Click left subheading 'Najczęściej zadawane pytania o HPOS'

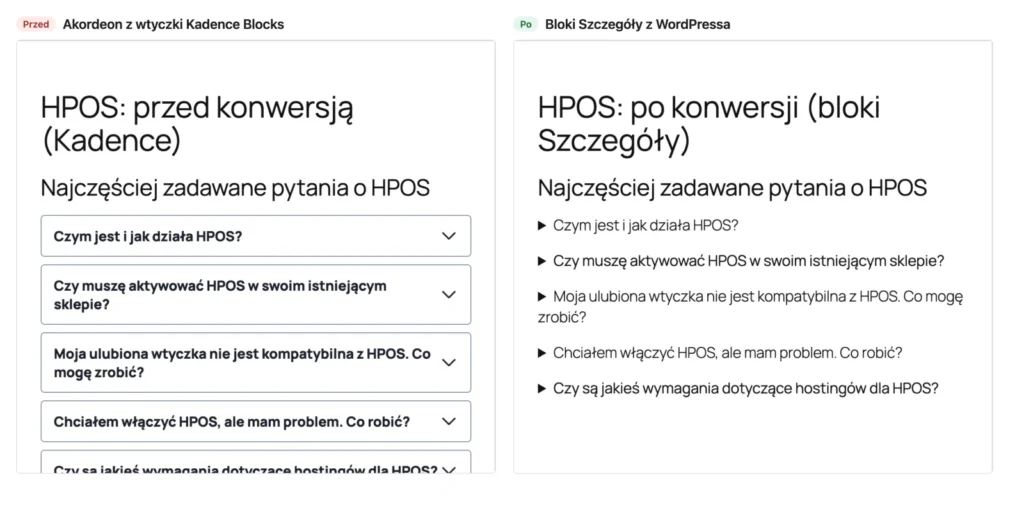point(235,188)
